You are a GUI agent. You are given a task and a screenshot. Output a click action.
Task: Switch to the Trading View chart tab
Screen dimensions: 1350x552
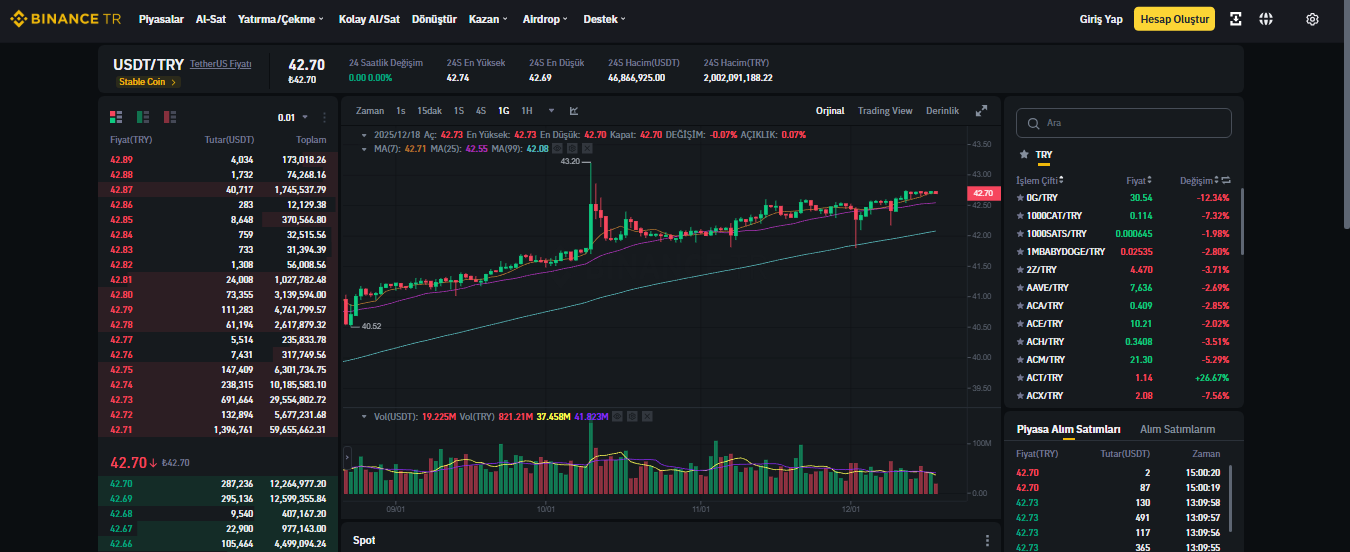click(885, 111)
